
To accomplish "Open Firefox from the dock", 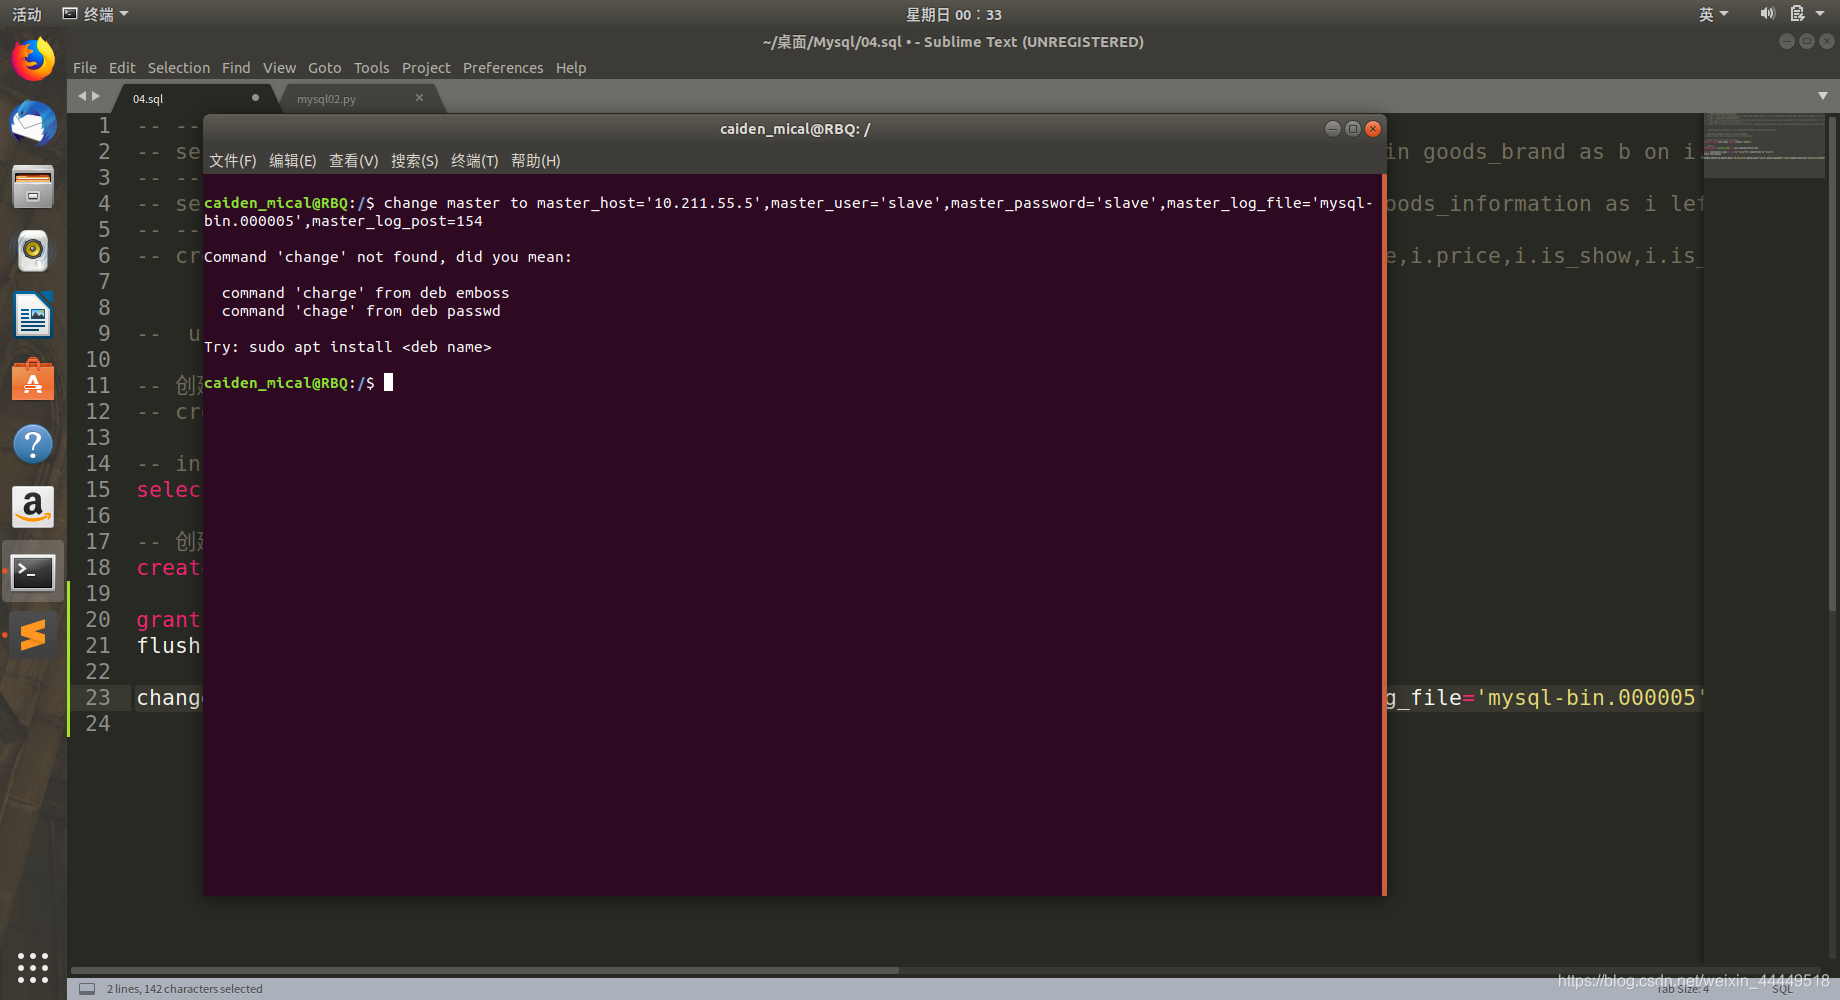I will 33,60.
